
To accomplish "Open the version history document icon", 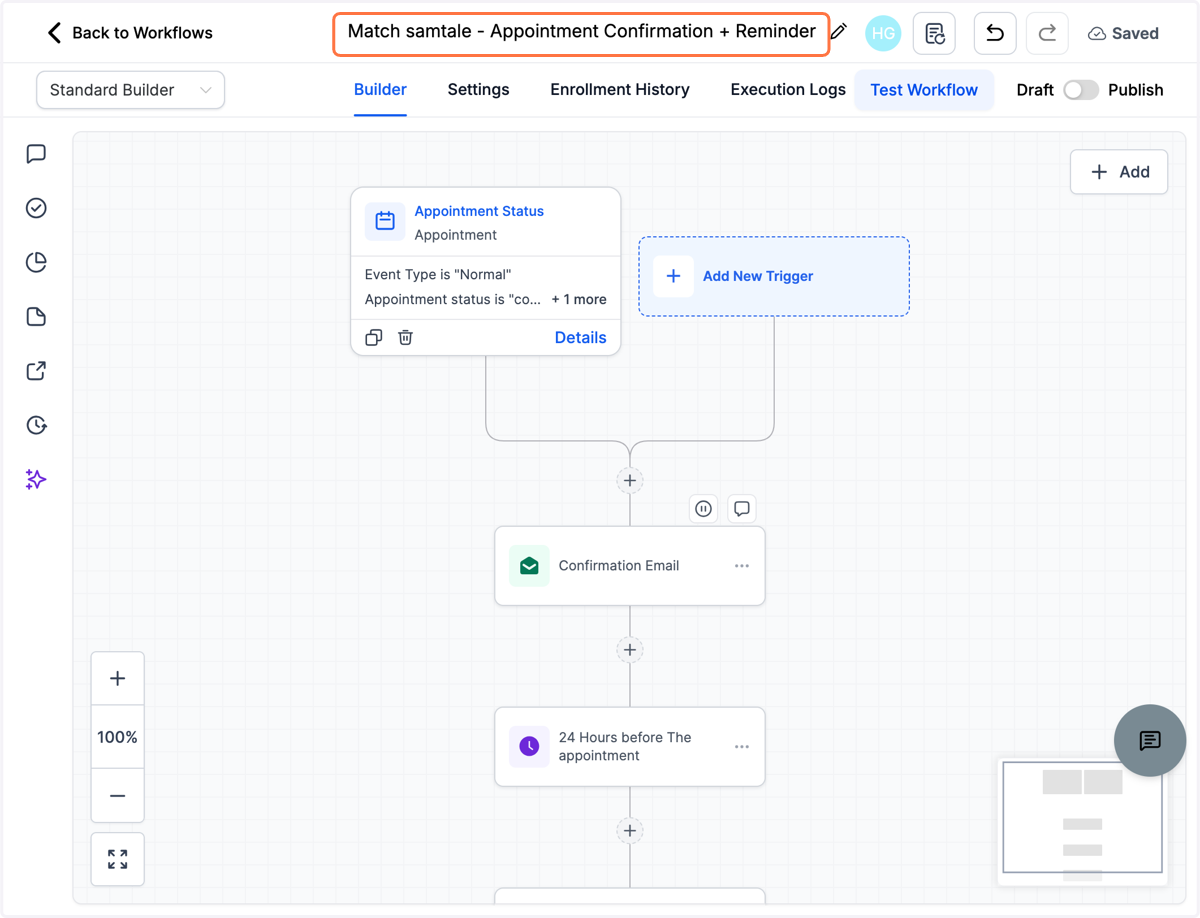I will 934,34.
